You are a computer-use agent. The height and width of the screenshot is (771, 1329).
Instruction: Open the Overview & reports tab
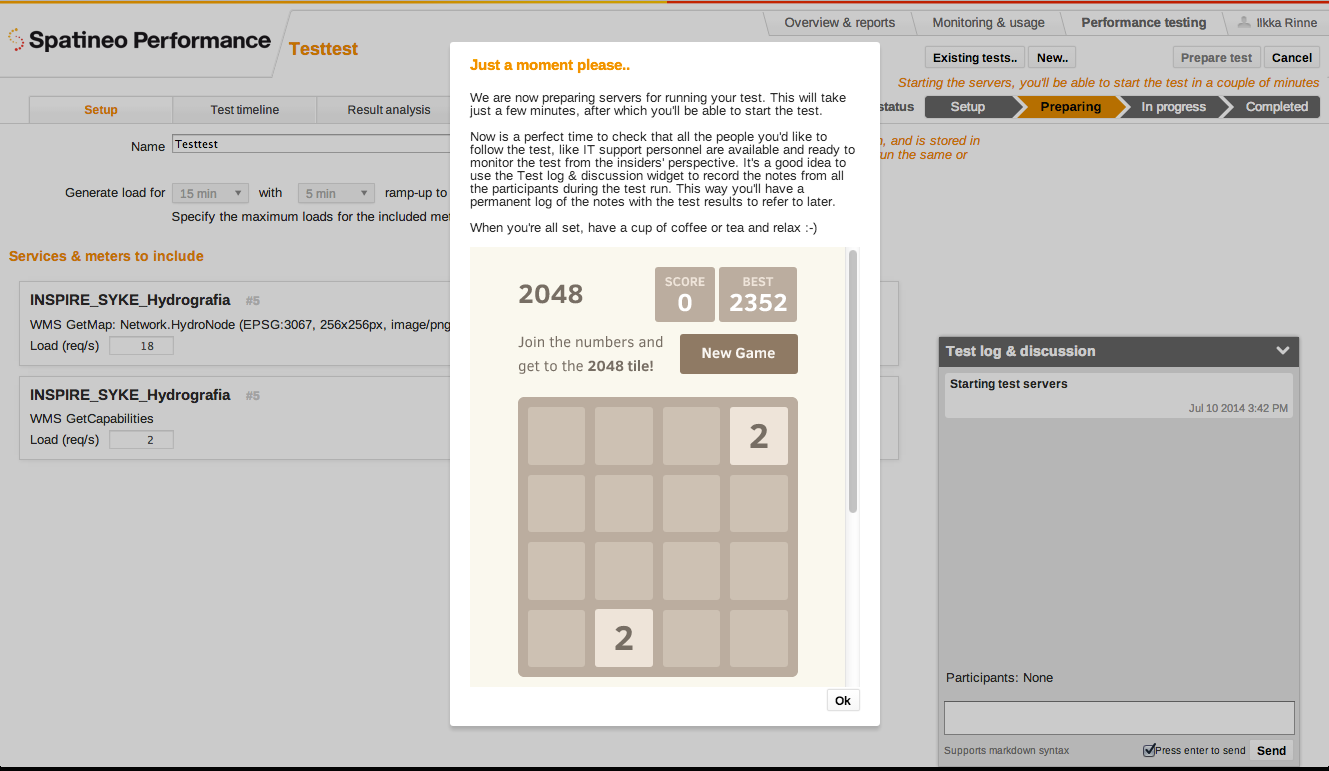point(839,22)
